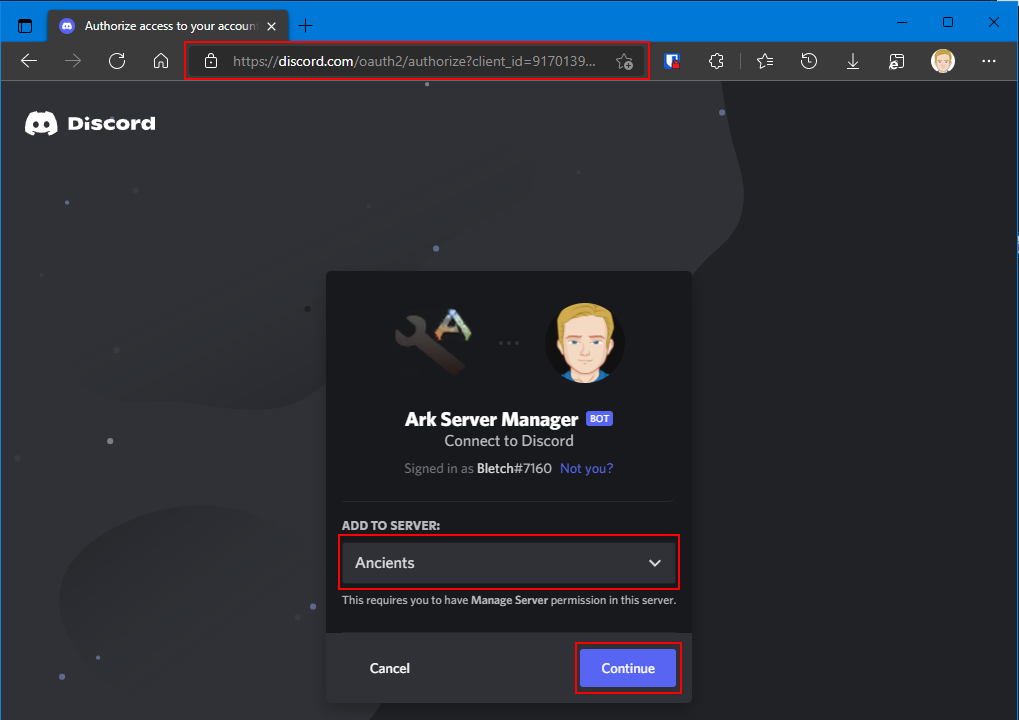Go to the home page icon
Image resolution: width=1019 pixels, height=720 pixels.
[x=161, y=61]
